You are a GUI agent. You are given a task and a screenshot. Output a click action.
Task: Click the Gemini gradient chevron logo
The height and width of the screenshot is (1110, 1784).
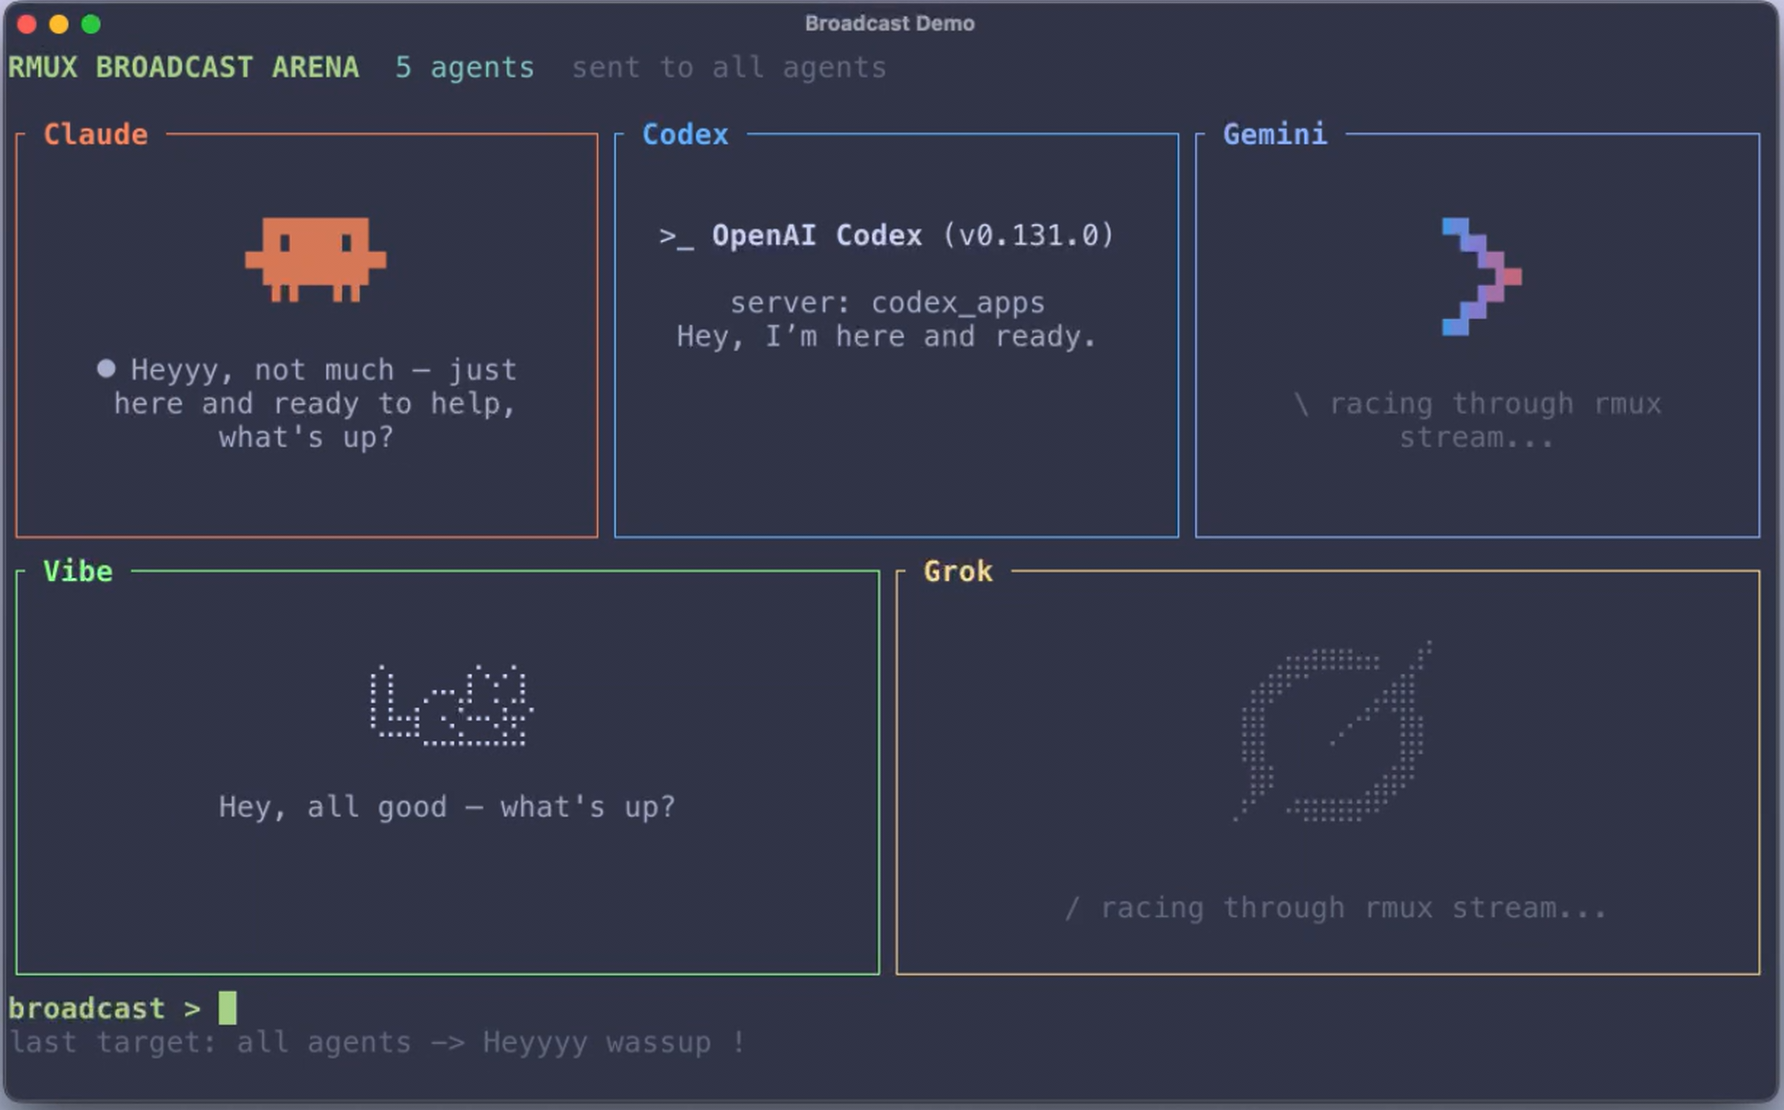point(1482,276)
